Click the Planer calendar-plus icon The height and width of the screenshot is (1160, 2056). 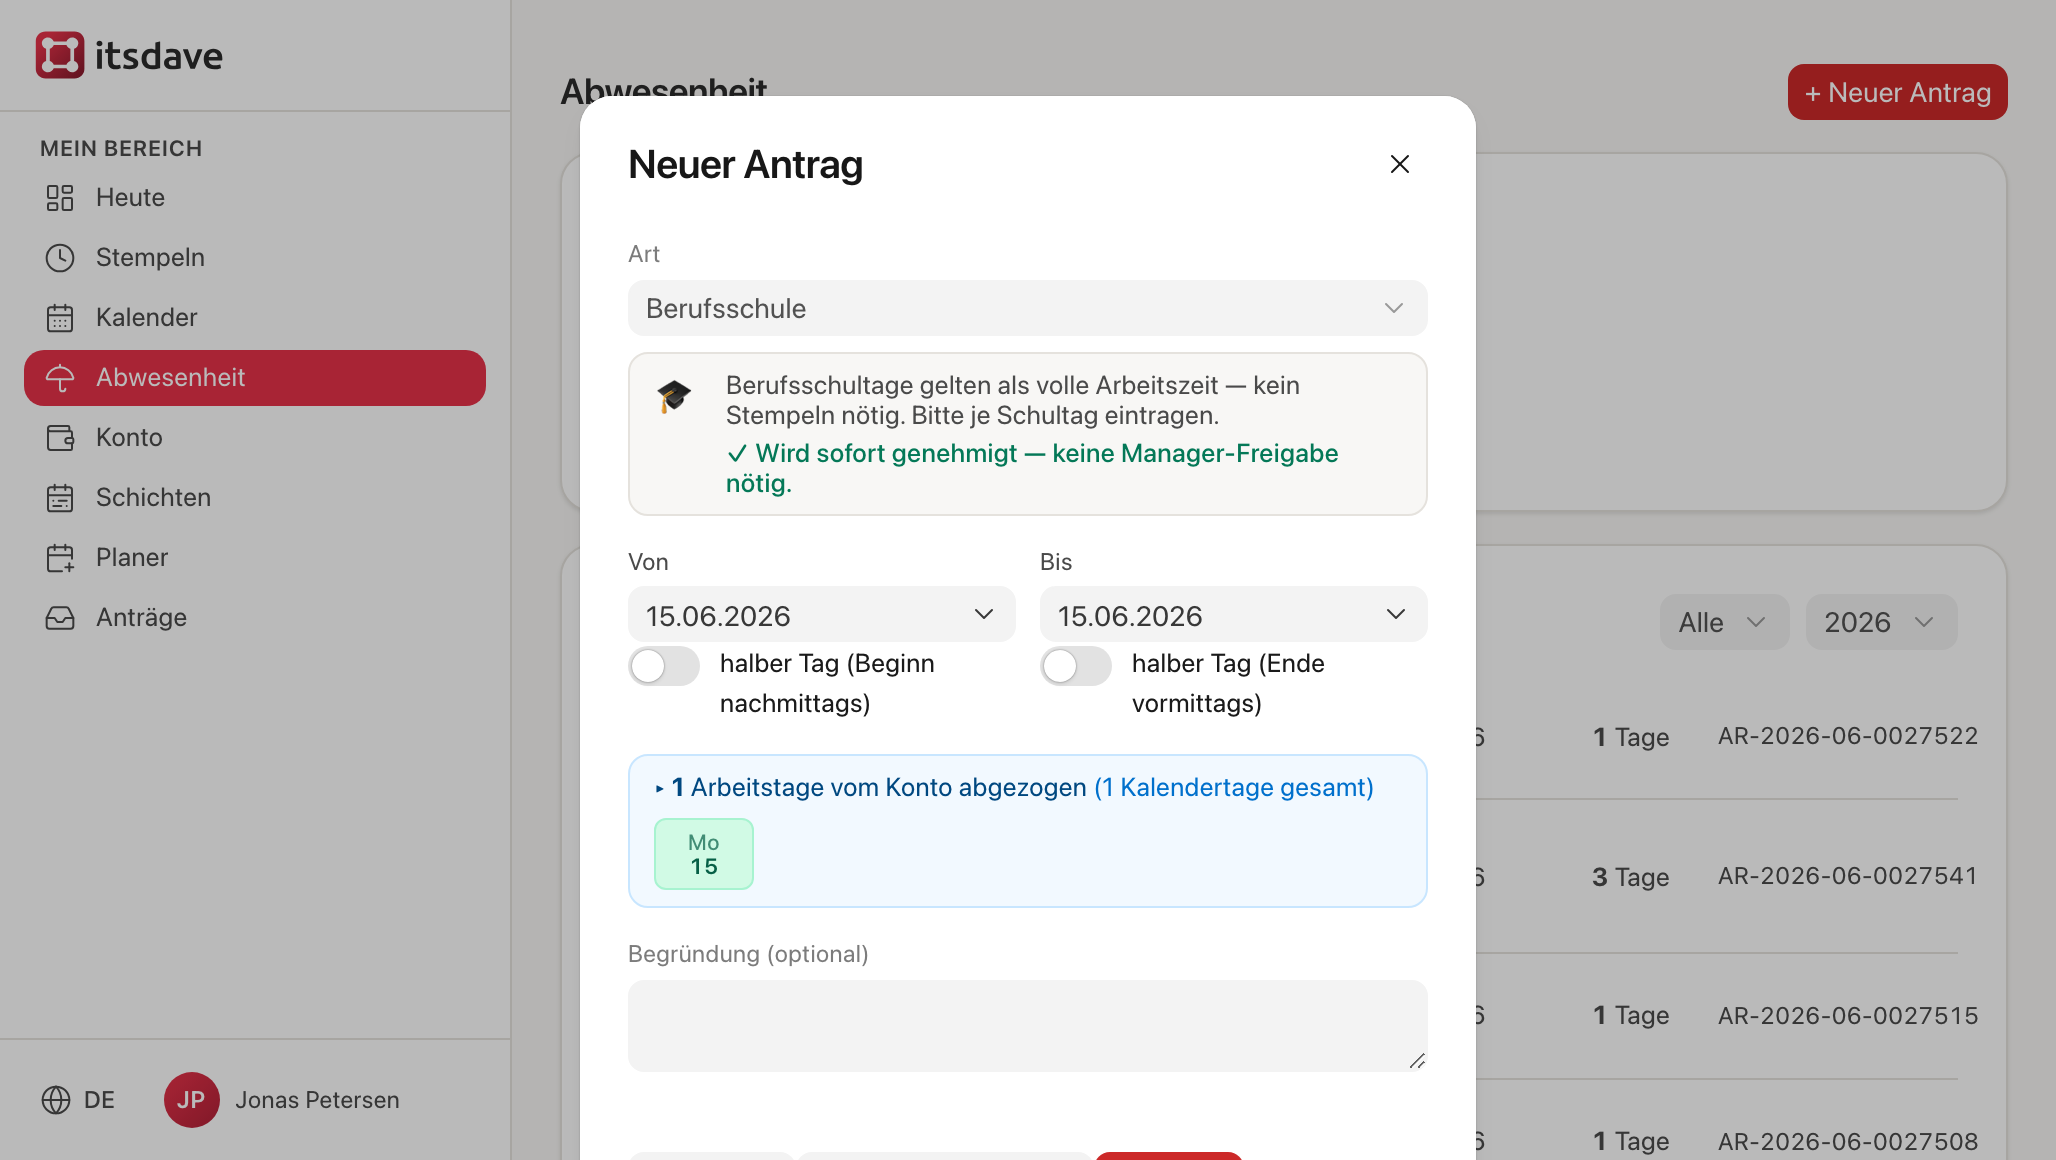pos(60,558)
